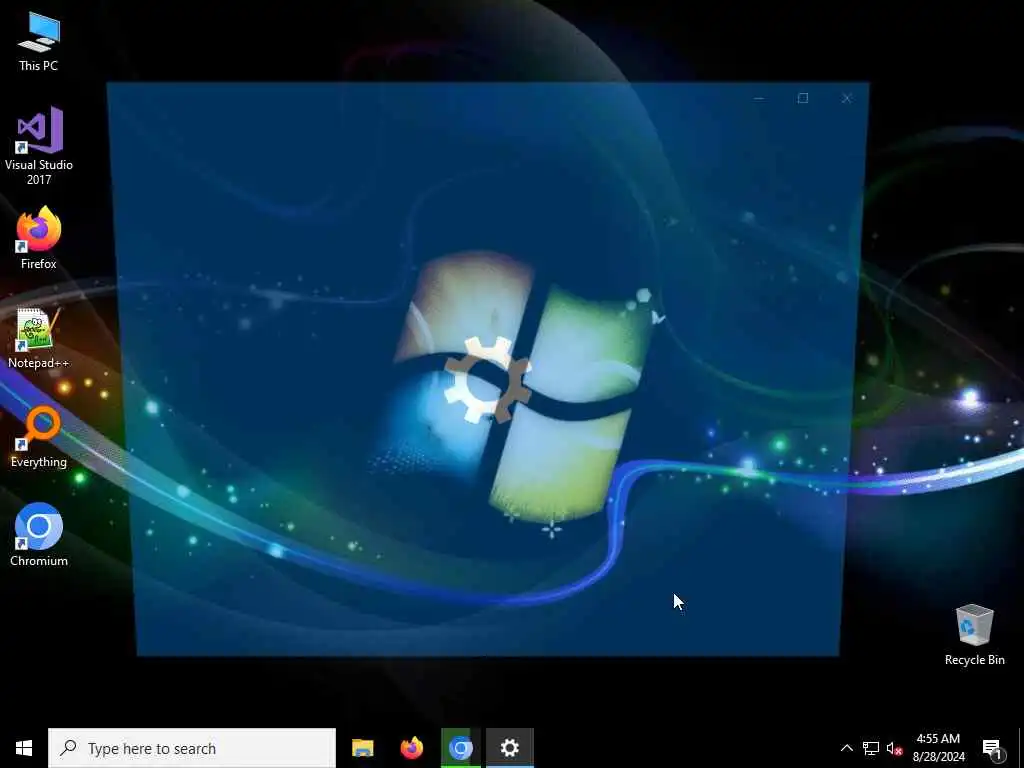Select the Notepad++ desktop shortcut
This screenshot has height=768, width=1024.
(x=39, y=338)
